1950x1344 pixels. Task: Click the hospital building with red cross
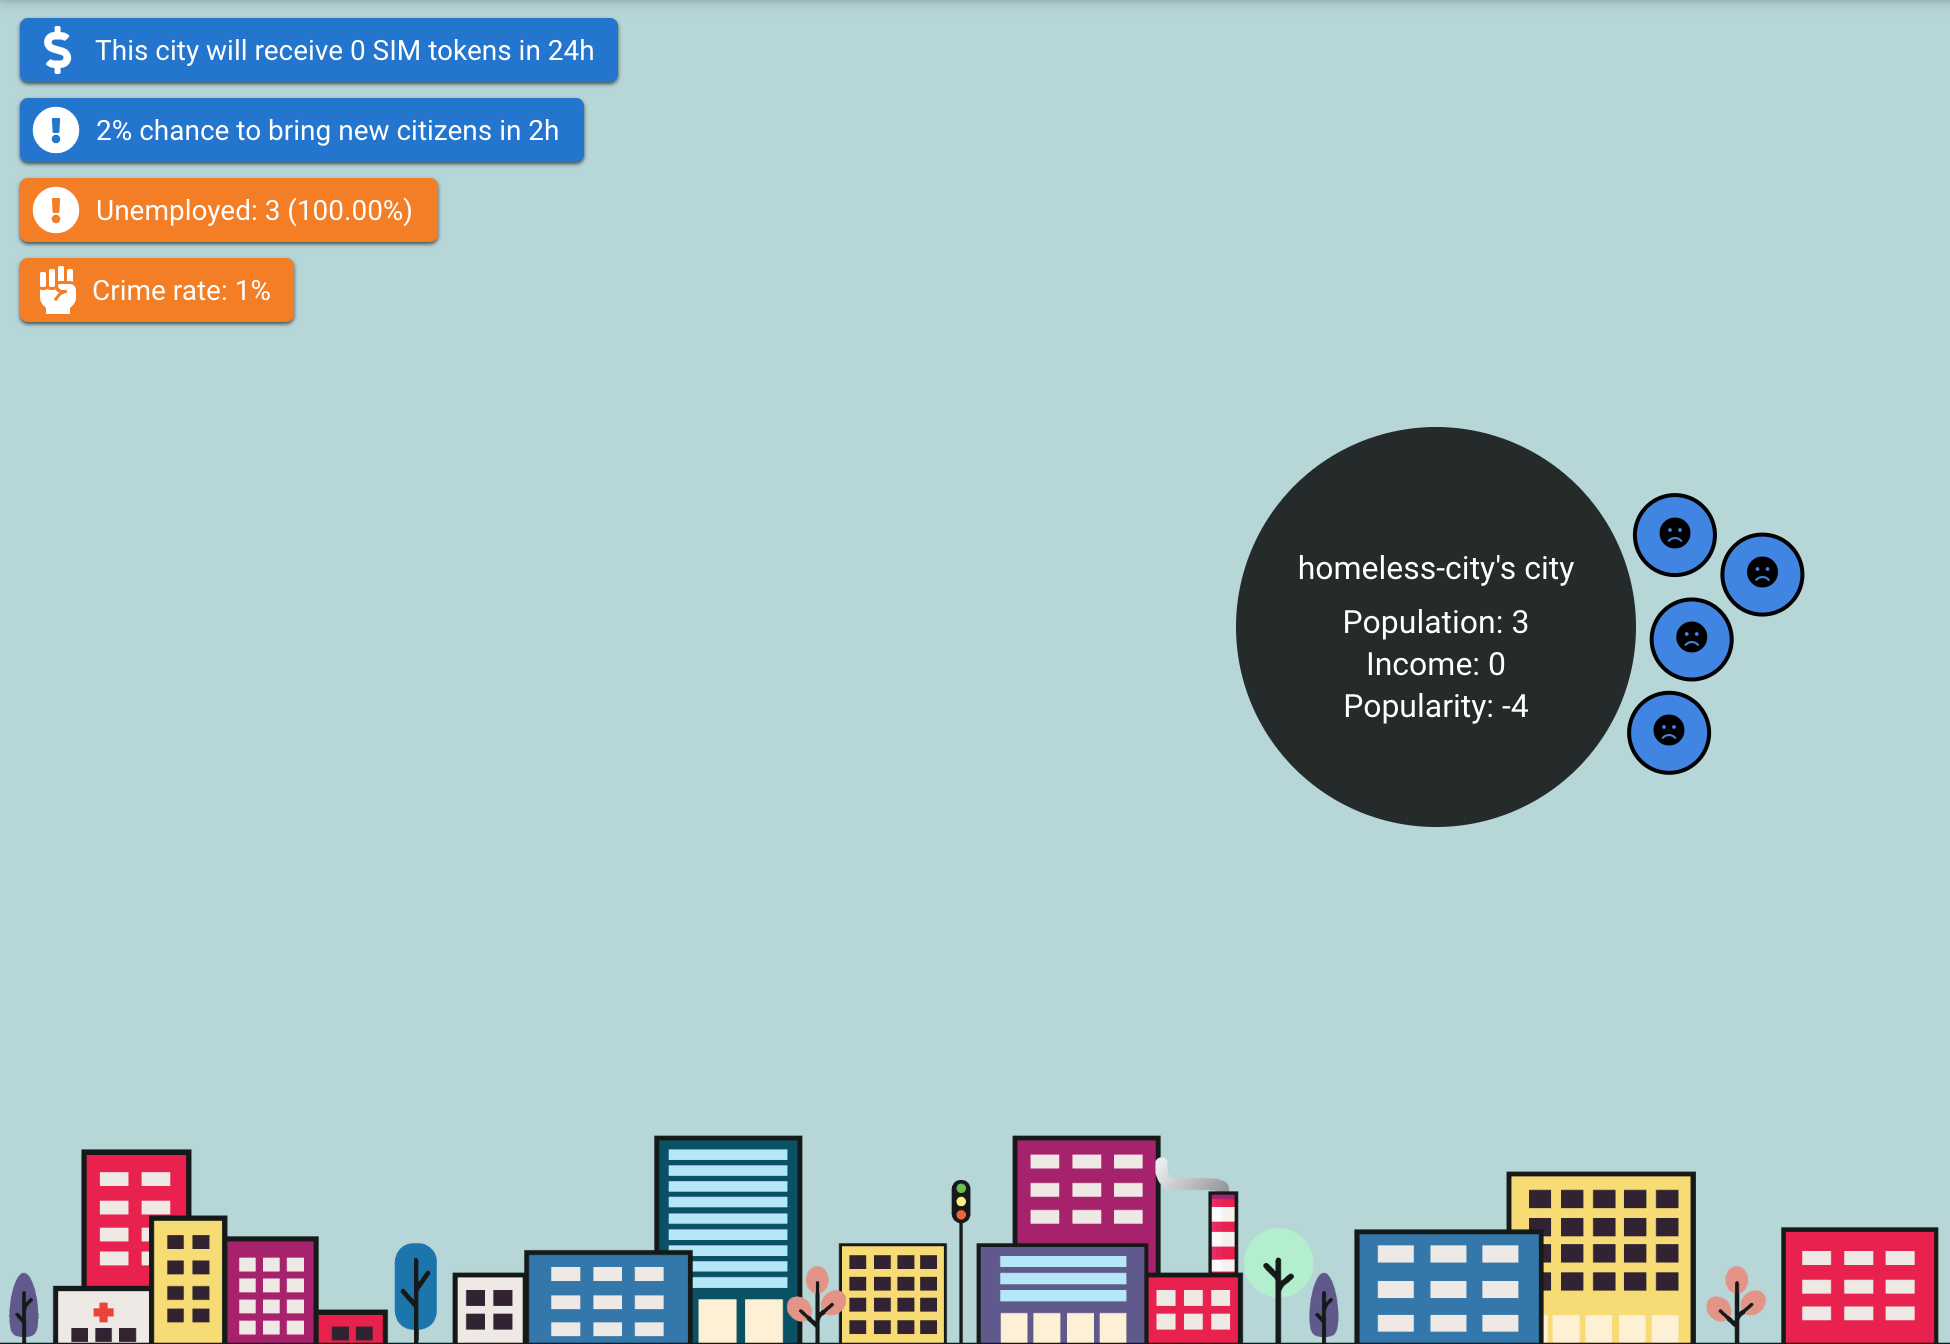(103, 1313)
